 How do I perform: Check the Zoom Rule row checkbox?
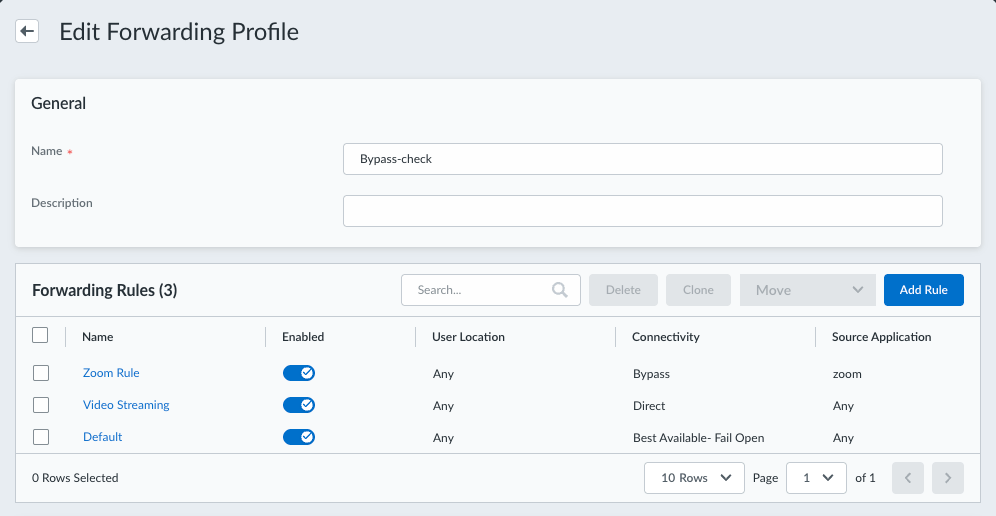pyautogui.click(x=40, y=373)
